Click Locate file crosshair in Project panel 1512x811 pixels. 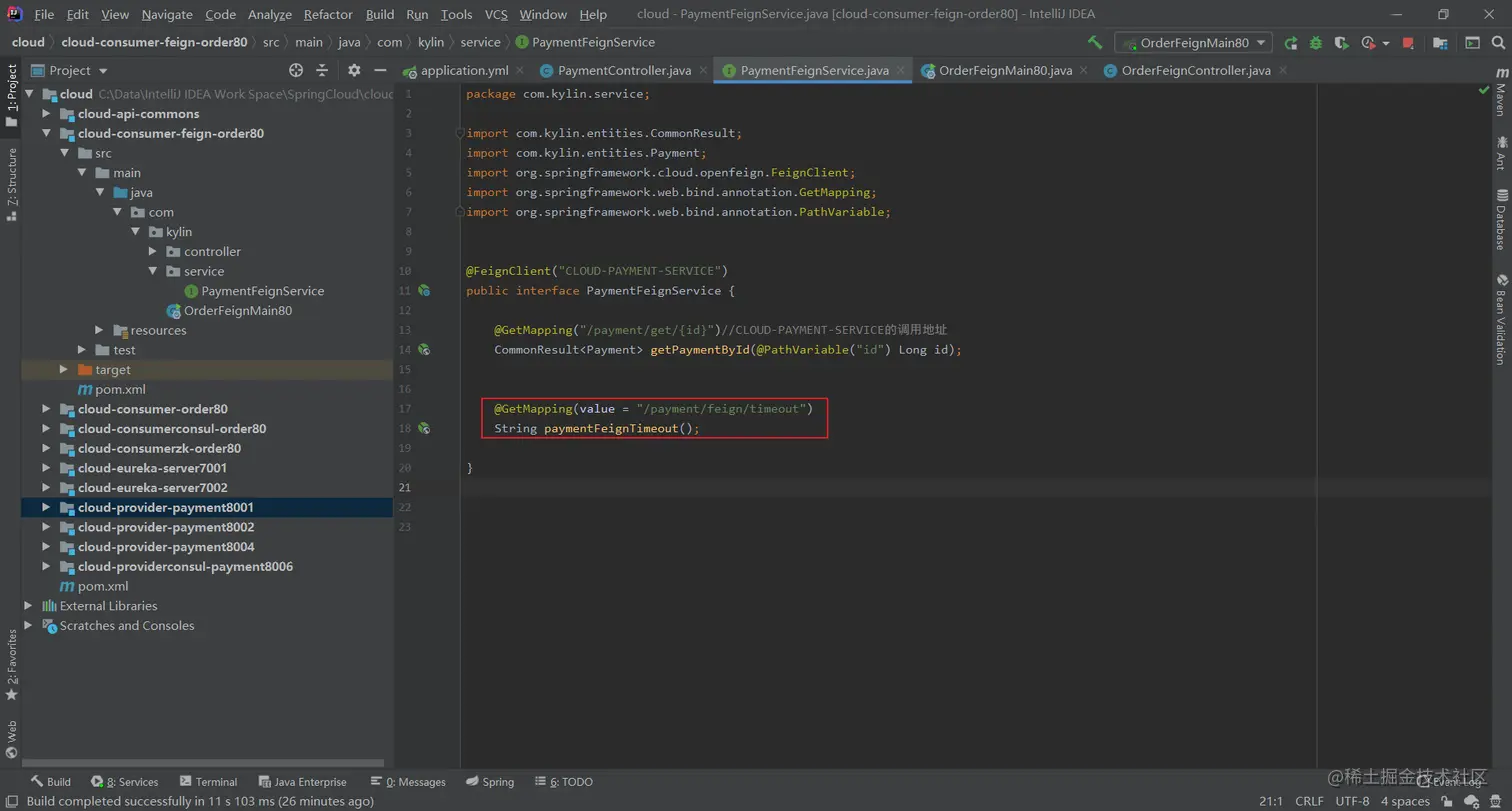(296, 70)
